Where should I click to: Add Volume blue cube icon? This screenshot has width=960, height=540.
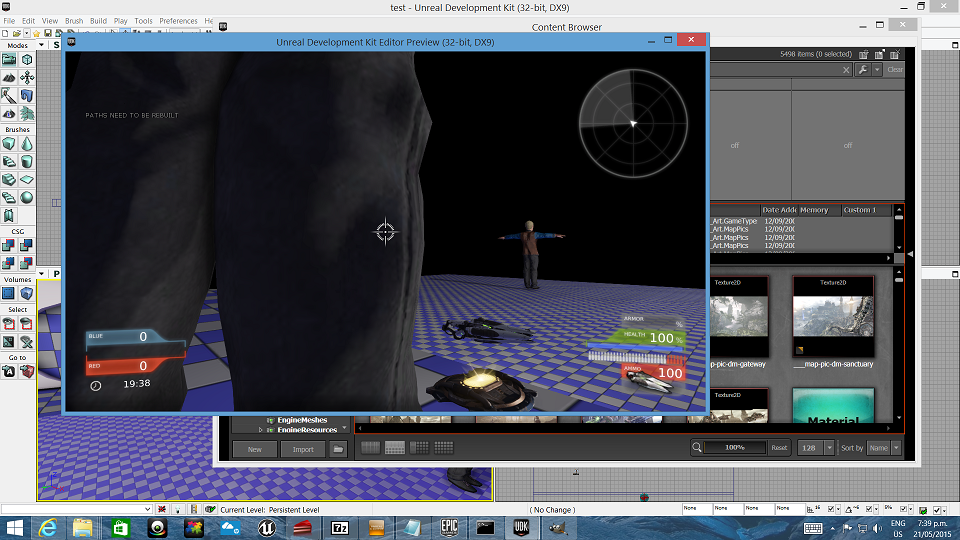coord(27,293)
